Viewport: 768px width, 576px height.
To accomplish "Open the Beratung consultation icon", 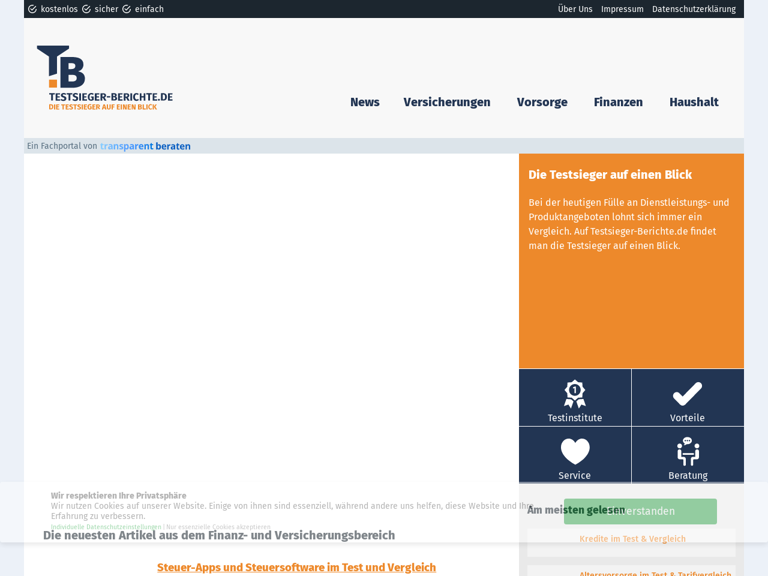I will coord(687,451).
